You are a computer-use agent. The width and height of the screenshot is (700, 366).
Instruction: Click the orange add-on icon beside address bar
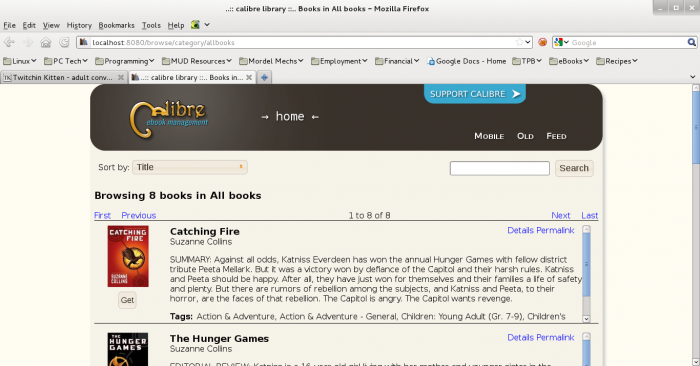(542, 42)
